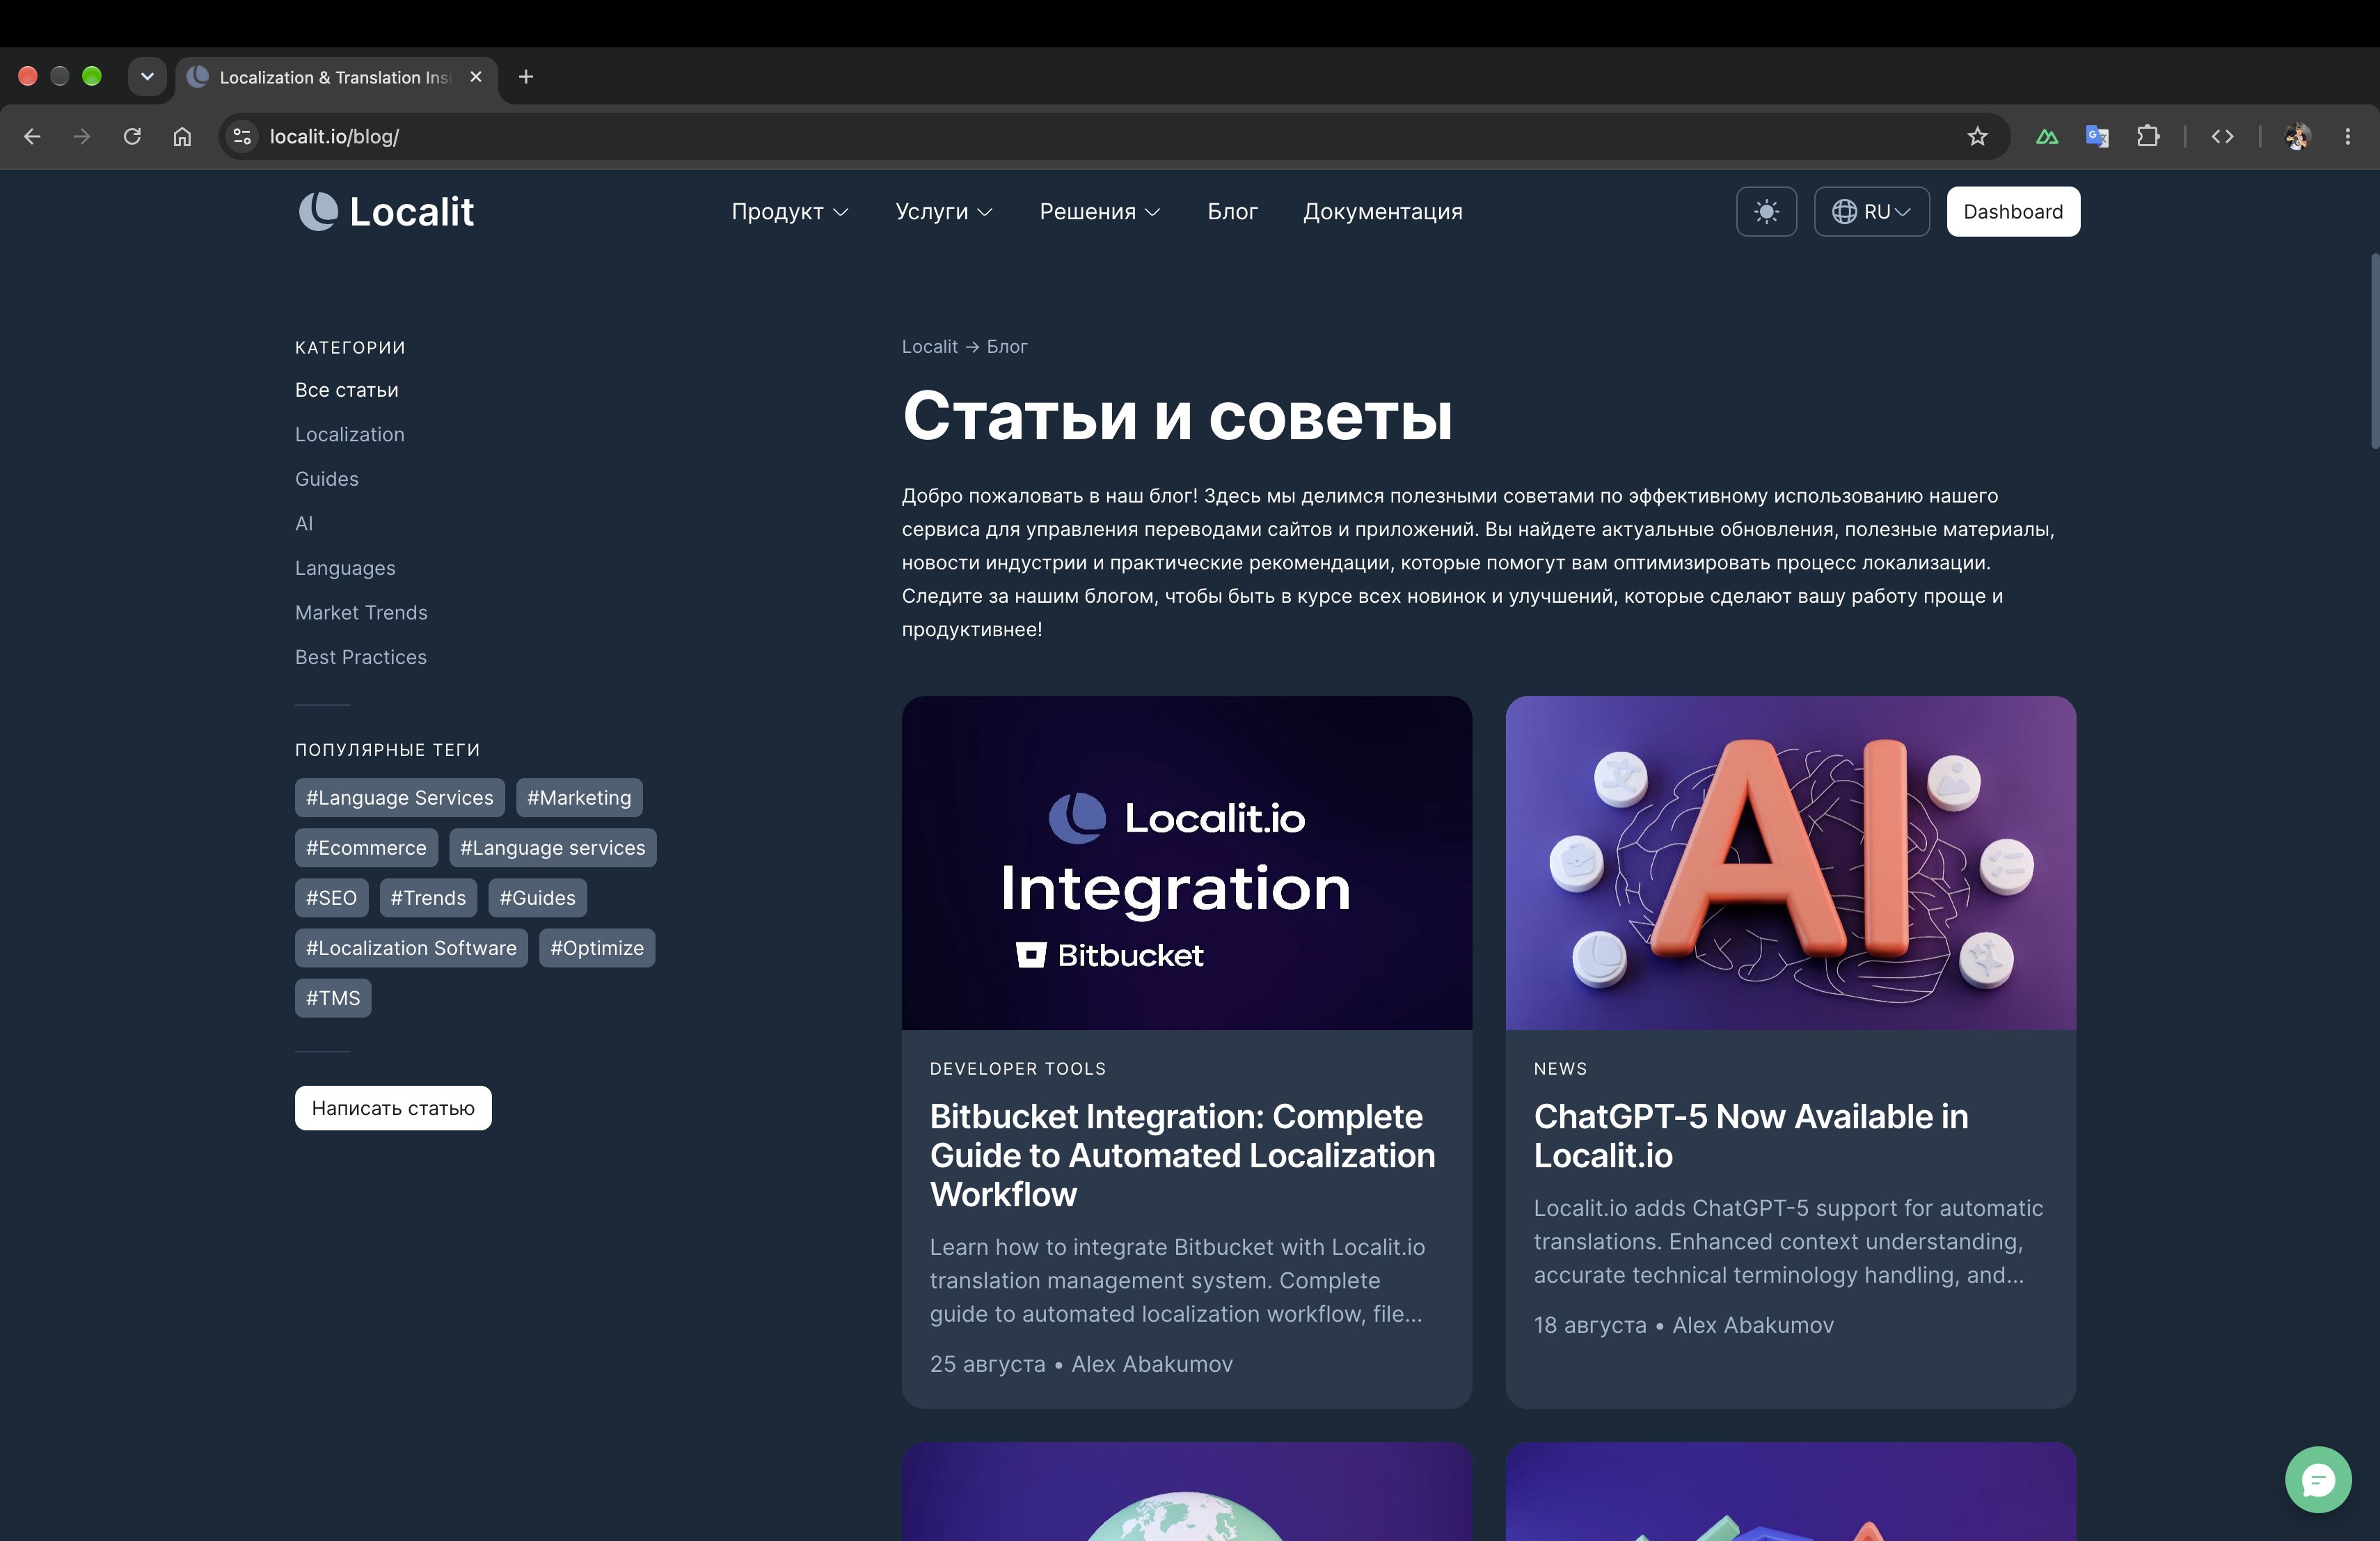This screenshot has width=2380, height=1541.
Task: Open a new browser tab with plus
Action: [x=526, y=77]
